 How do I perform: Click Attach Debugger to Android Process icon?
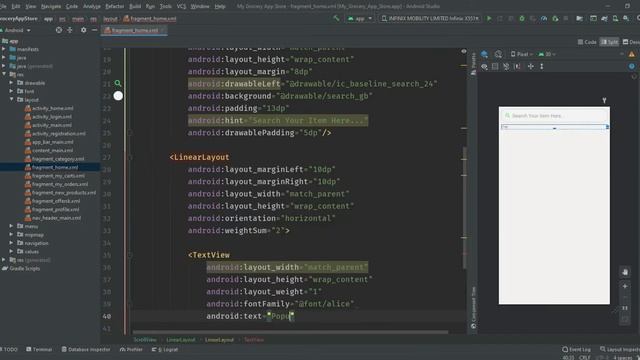pyautogui.click(x=555, y=18)
